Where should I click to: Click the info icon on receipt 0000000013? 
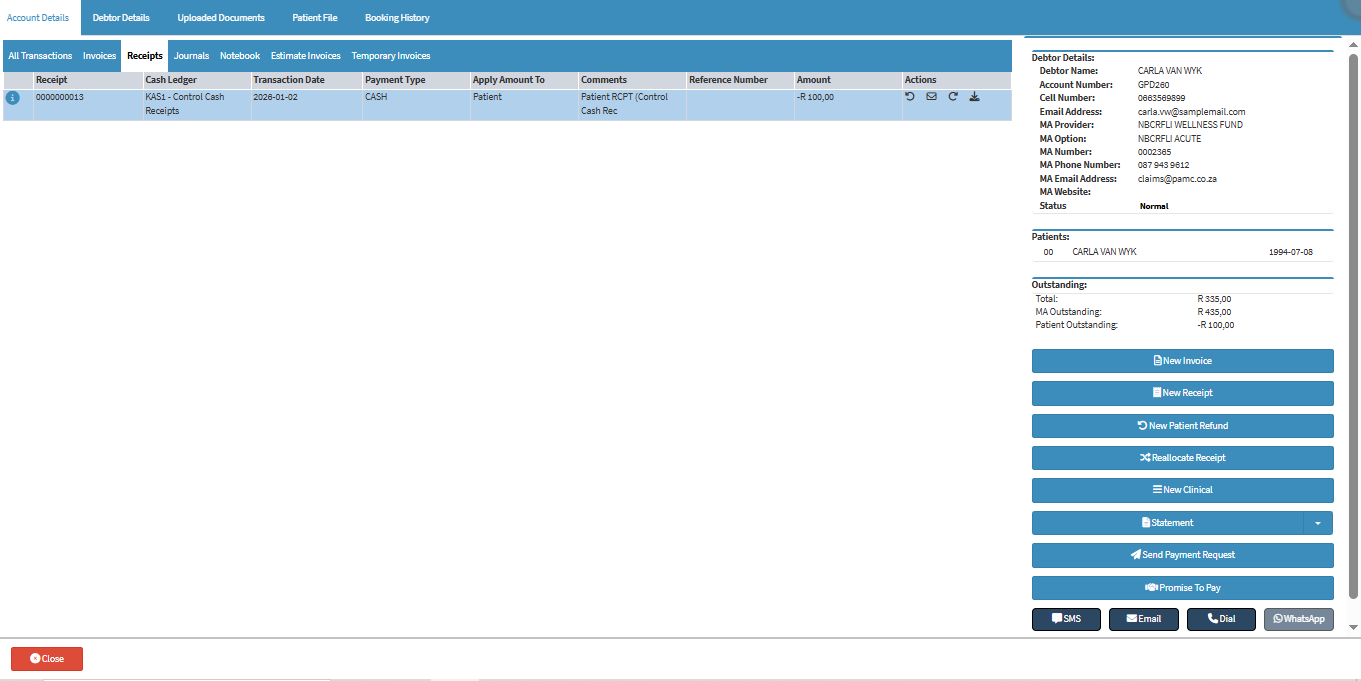pyautogui.click(x=13, y=98)
